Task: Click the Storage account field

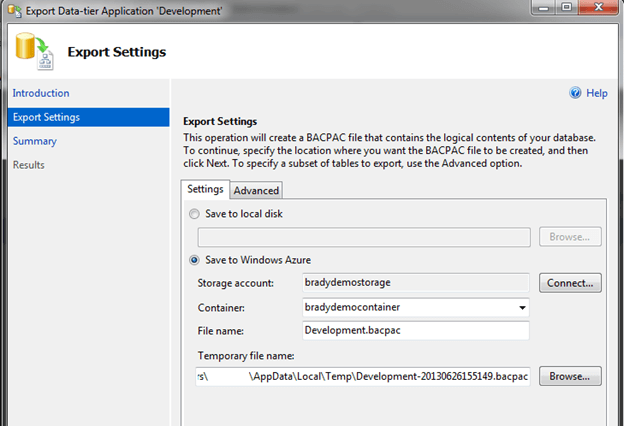Action: pyautogui.click(x=415, y=283)
